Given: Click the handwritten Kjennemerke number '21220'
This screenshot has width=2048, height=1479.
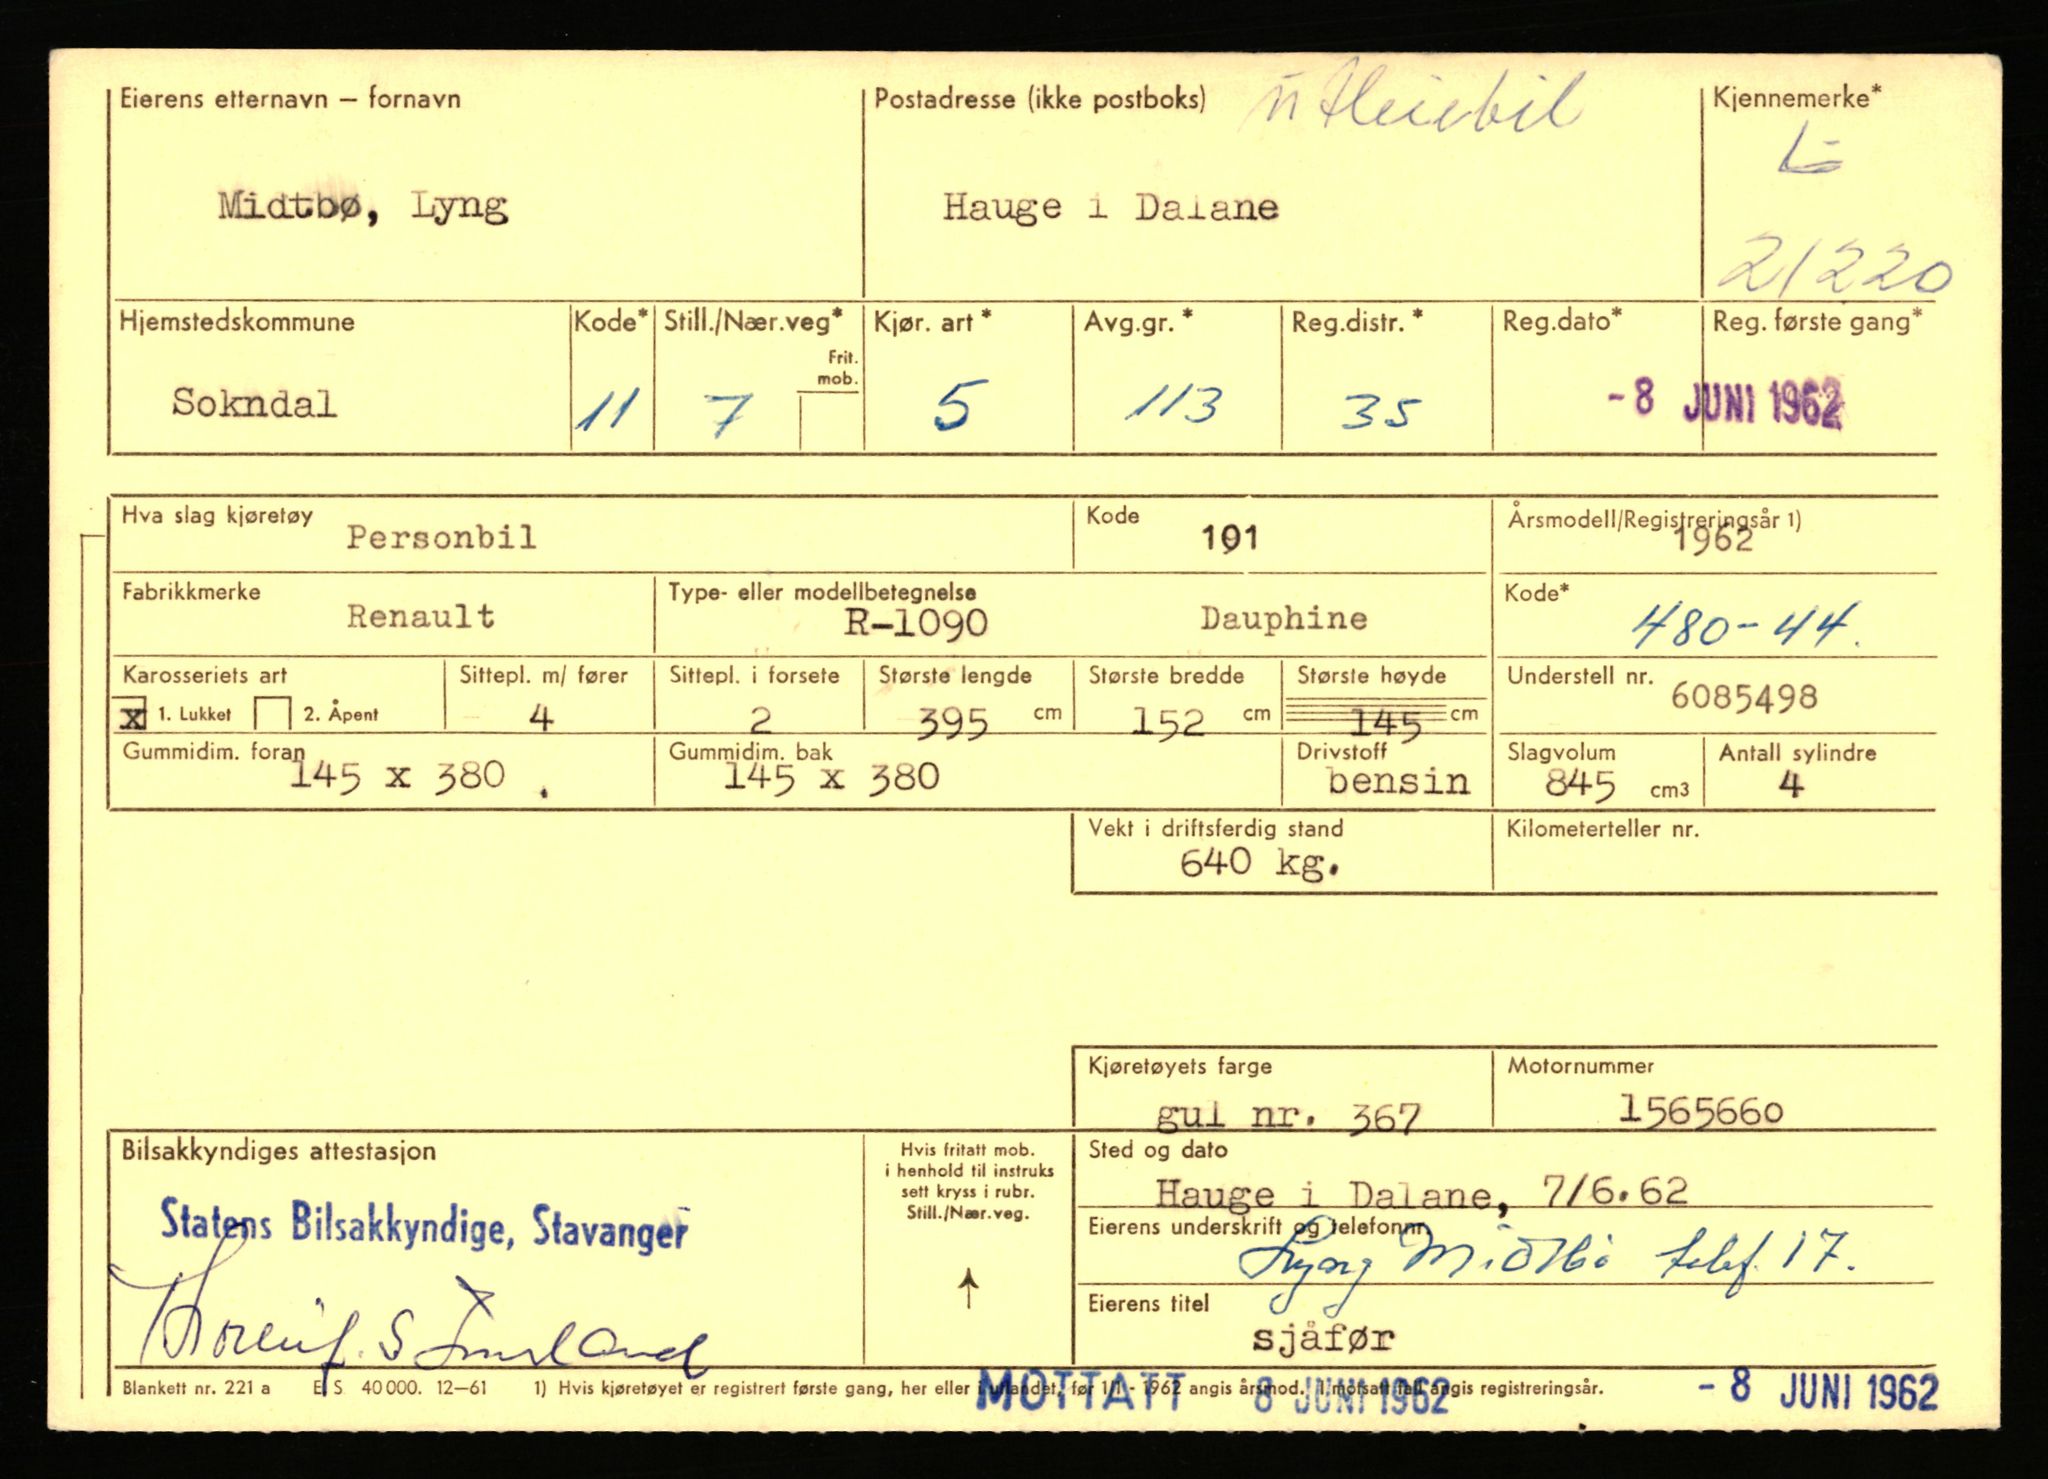Looking at the screenshot, I should [x=1834, y=266].
